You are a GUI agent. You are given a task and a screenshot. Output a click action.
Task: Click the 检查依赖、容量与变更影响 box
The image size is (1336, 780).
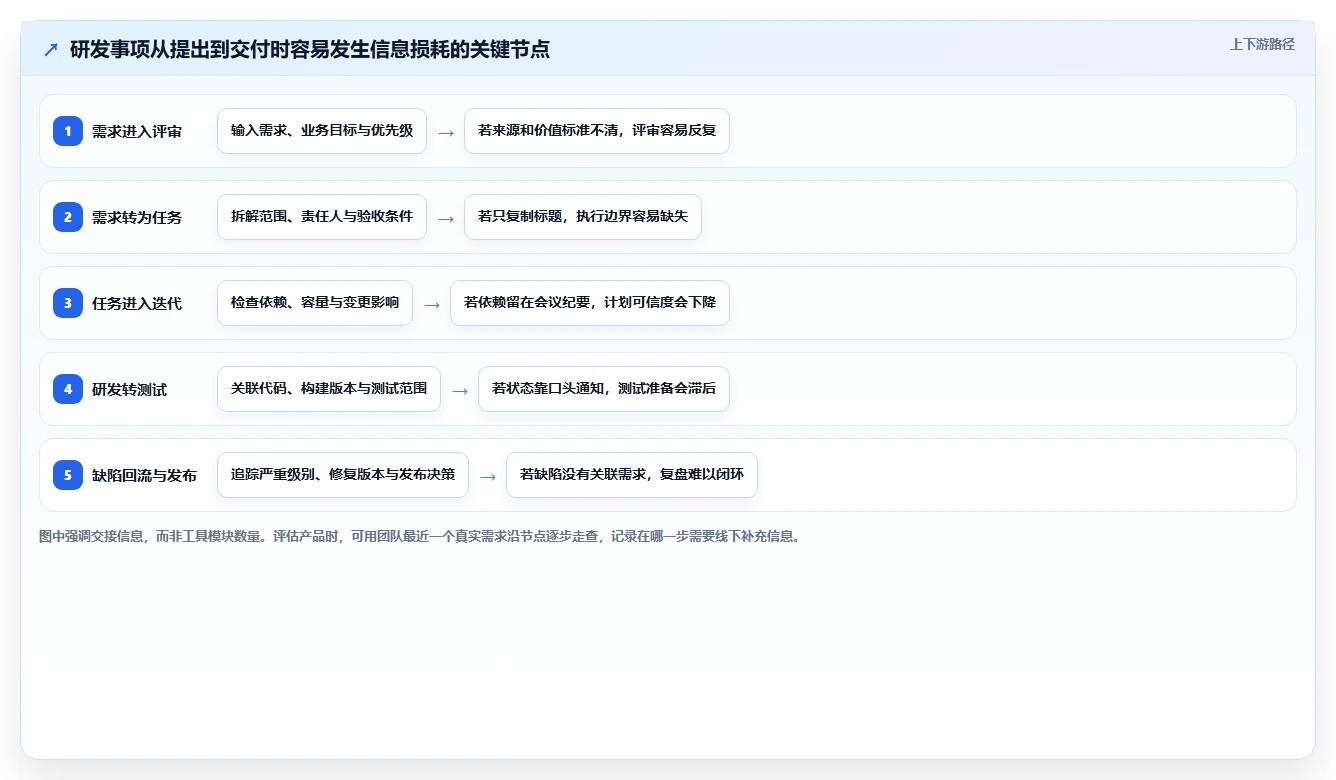point(315,303)
